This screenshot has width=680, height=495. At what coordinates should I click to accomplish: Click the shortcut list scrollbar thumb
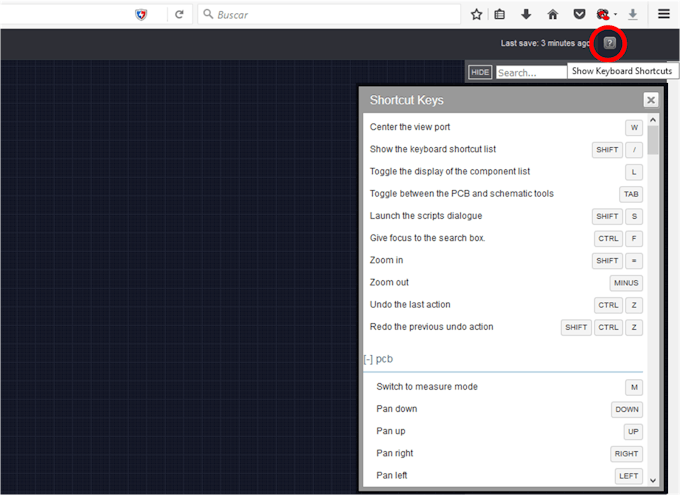tap(653, 140)
